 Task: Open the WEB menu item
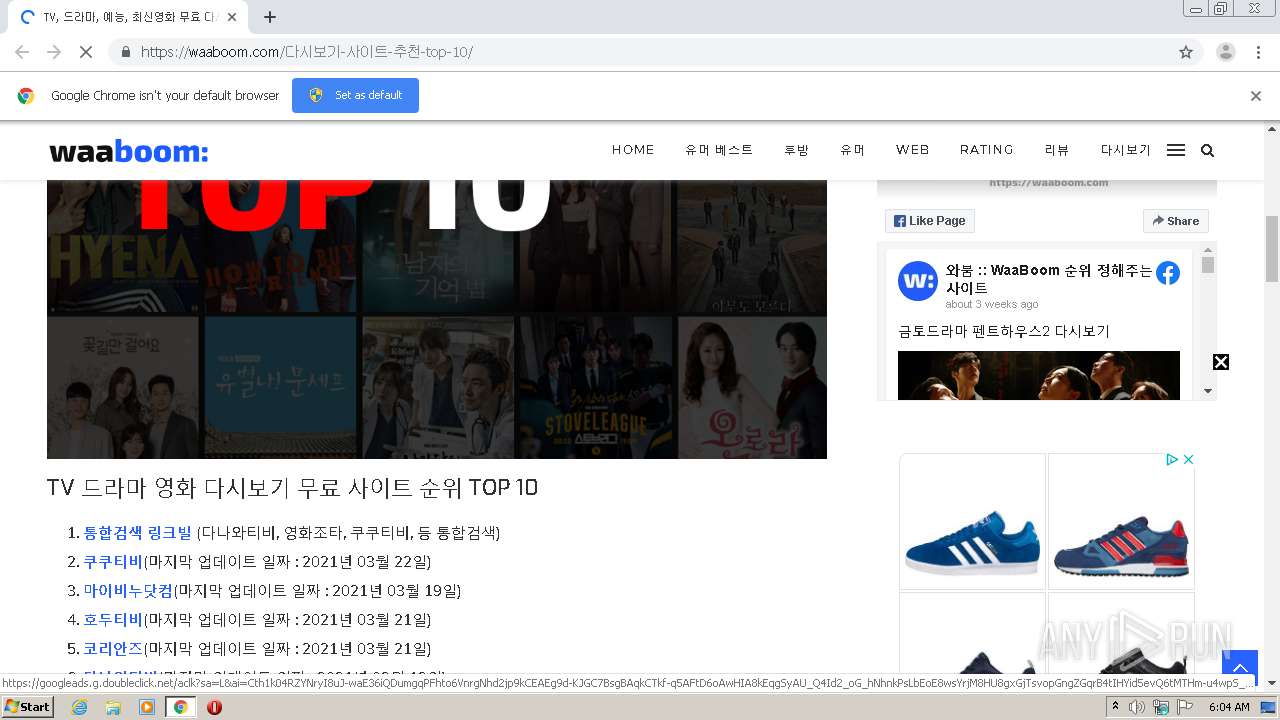(x=912, y=150)
